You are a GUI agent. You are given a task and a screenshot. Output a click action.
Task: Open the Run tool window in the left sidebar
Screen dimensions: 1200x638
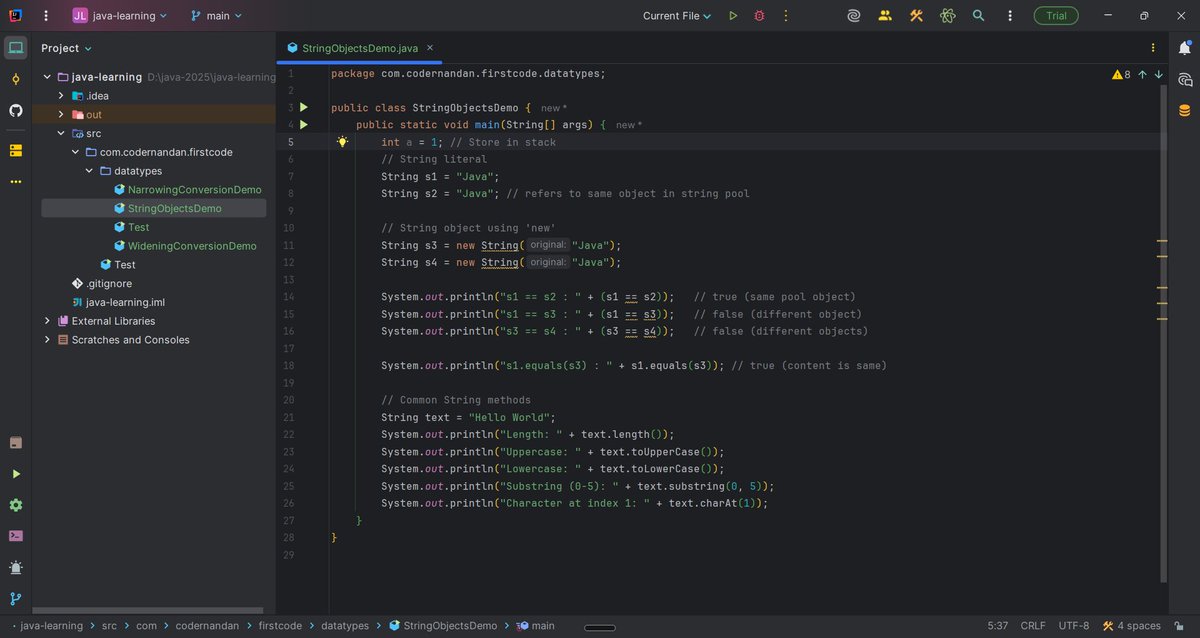15,474
